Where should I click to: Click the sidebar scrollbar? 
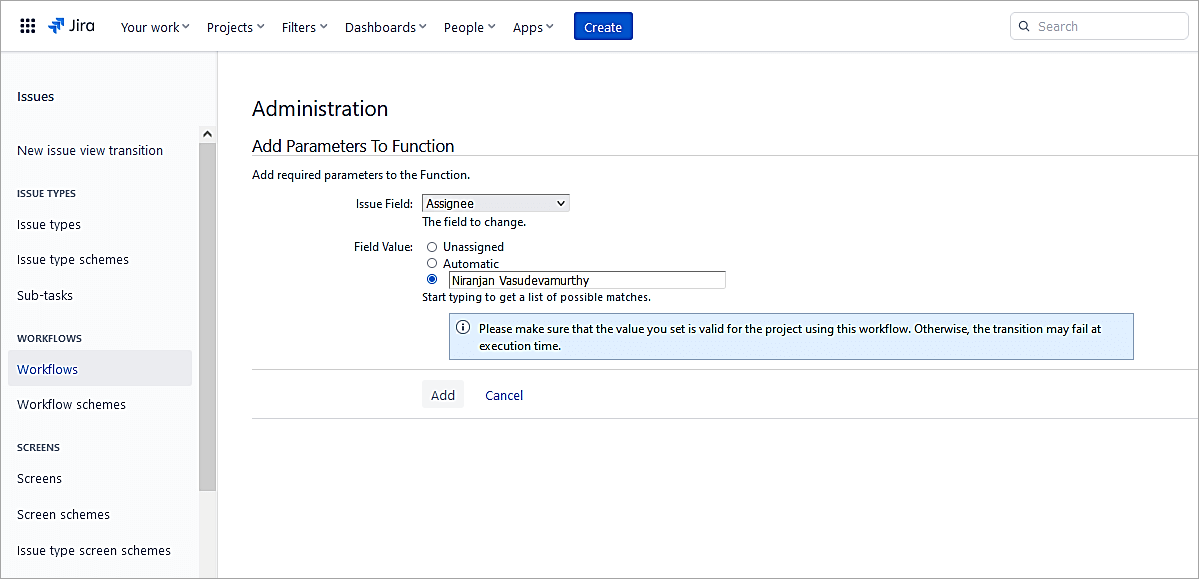[x=207, y=300]
